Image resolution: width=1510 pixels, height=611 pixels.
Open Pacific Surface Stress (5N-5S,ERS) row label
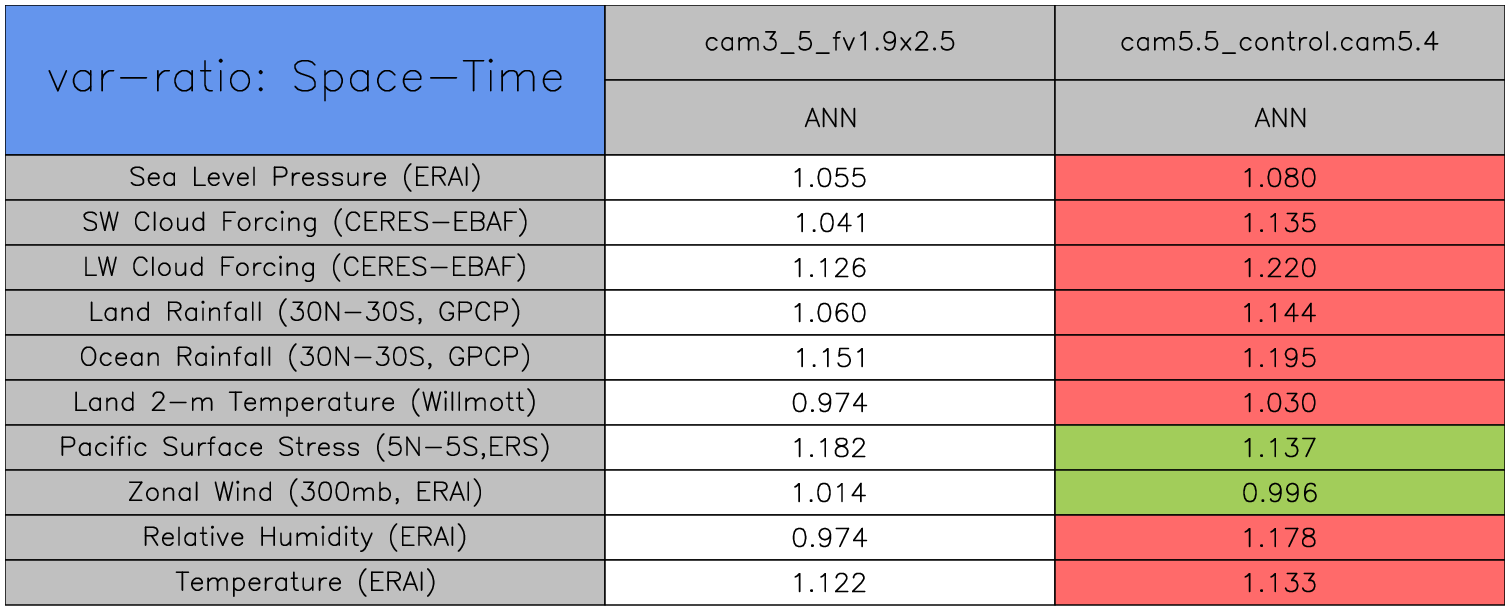pyautogui.click(x=305, y=447)
